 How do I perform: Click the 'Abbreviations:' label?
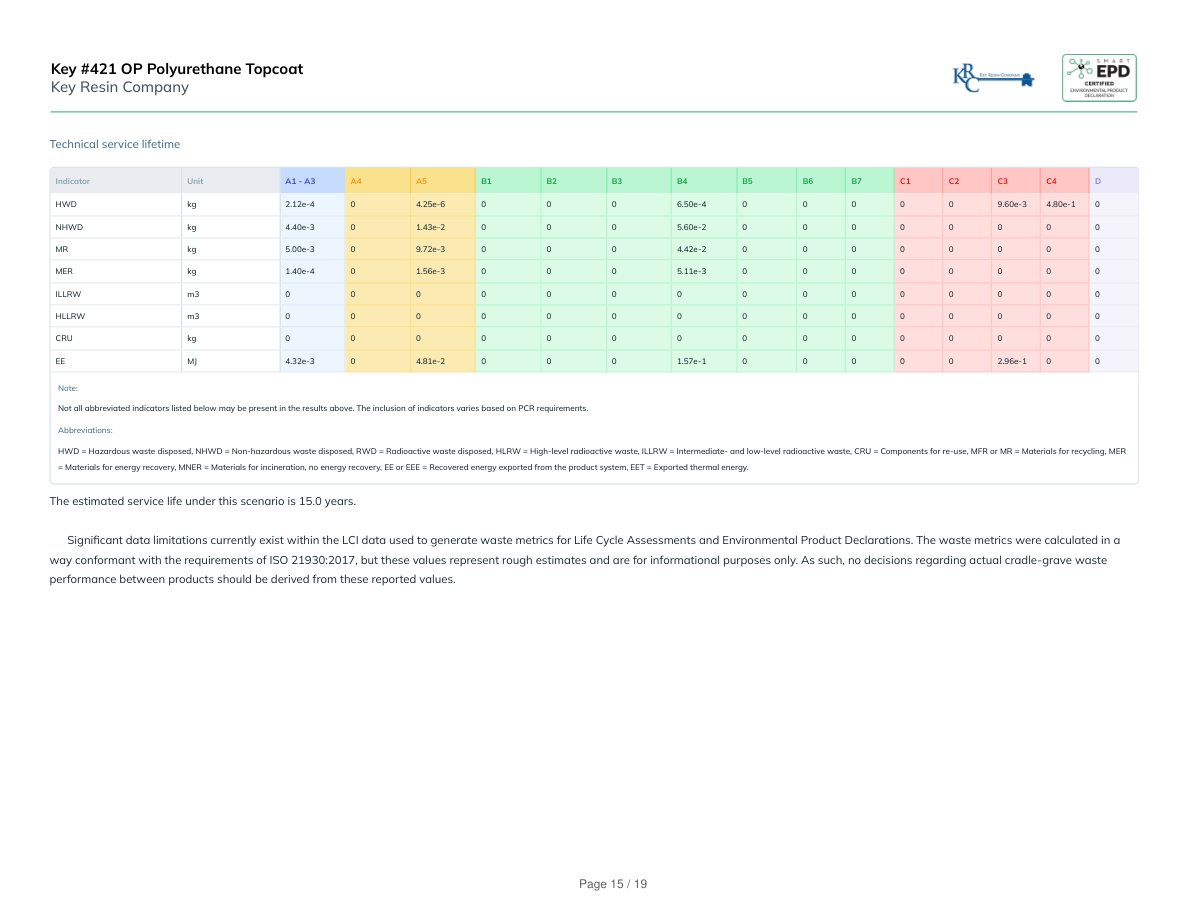tap(85, 430)
